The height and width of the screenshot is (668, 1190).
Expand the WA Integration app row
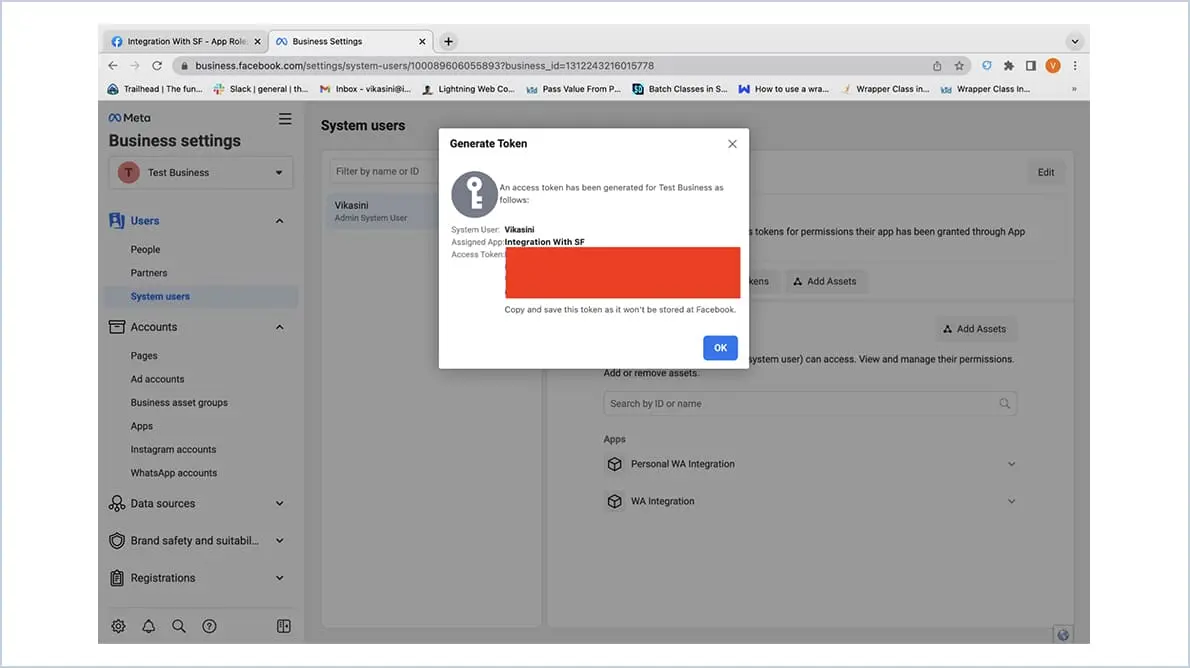[x=1011, y=501]
